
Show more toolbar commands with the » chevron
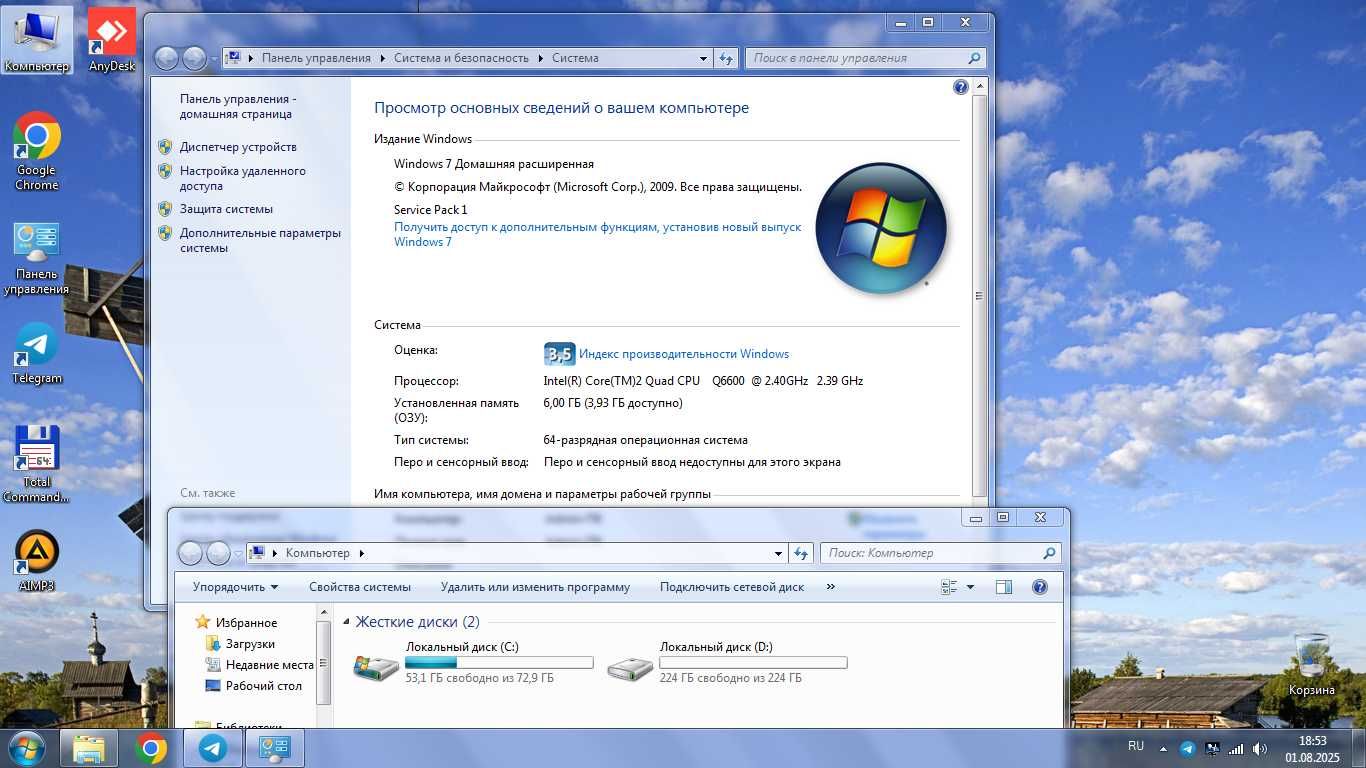coord(830,587)
